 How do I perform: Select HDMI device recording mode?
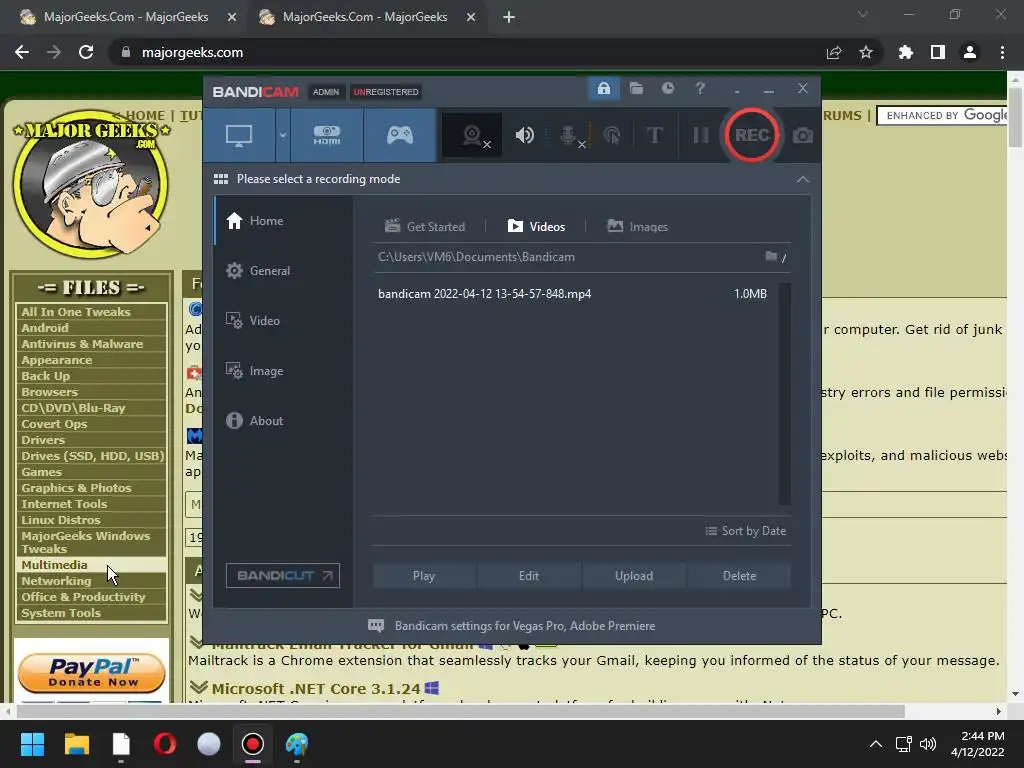(327, 135)
